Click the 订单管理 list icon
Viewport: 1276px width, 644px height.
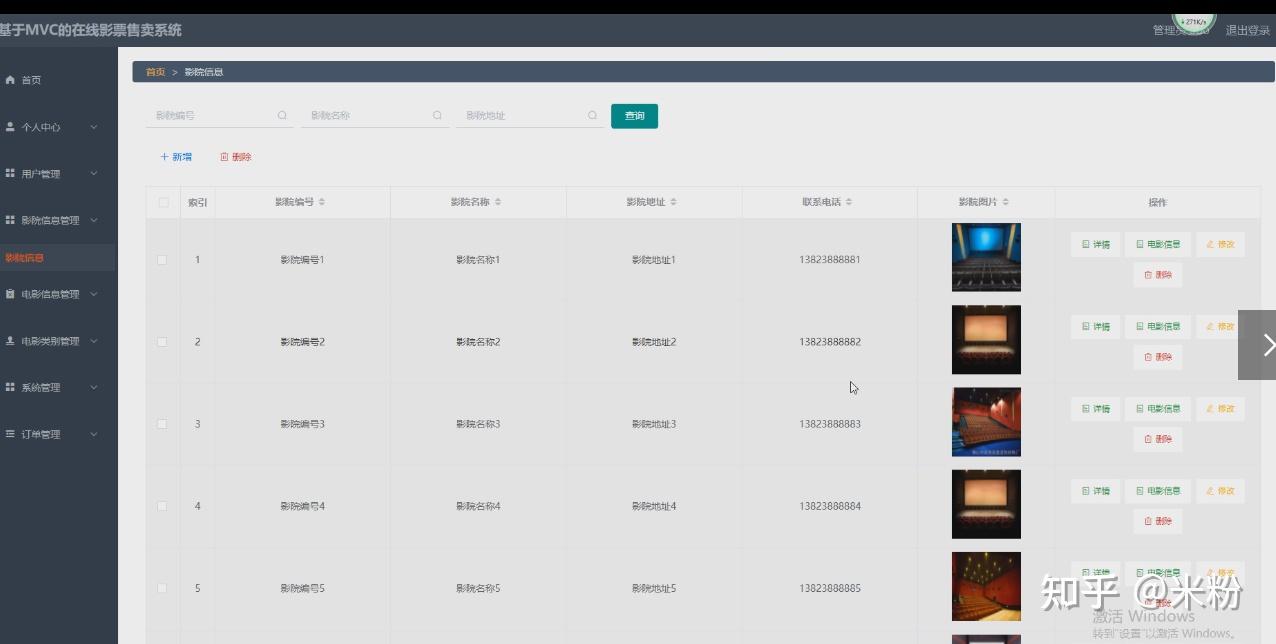[10, 434]
